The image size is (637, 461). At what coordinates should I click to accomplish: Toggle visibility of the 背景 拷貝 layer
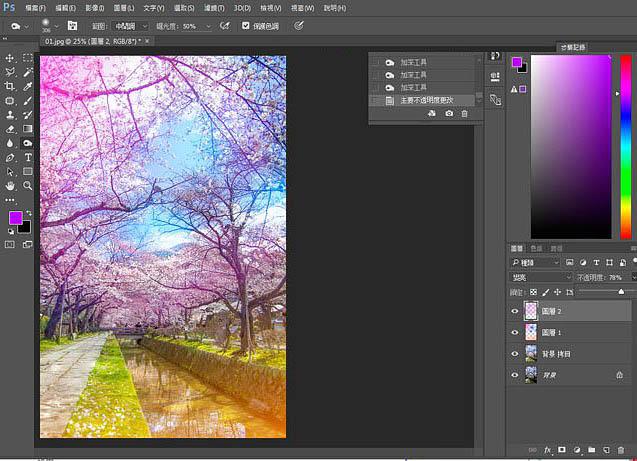coord(515,353)
